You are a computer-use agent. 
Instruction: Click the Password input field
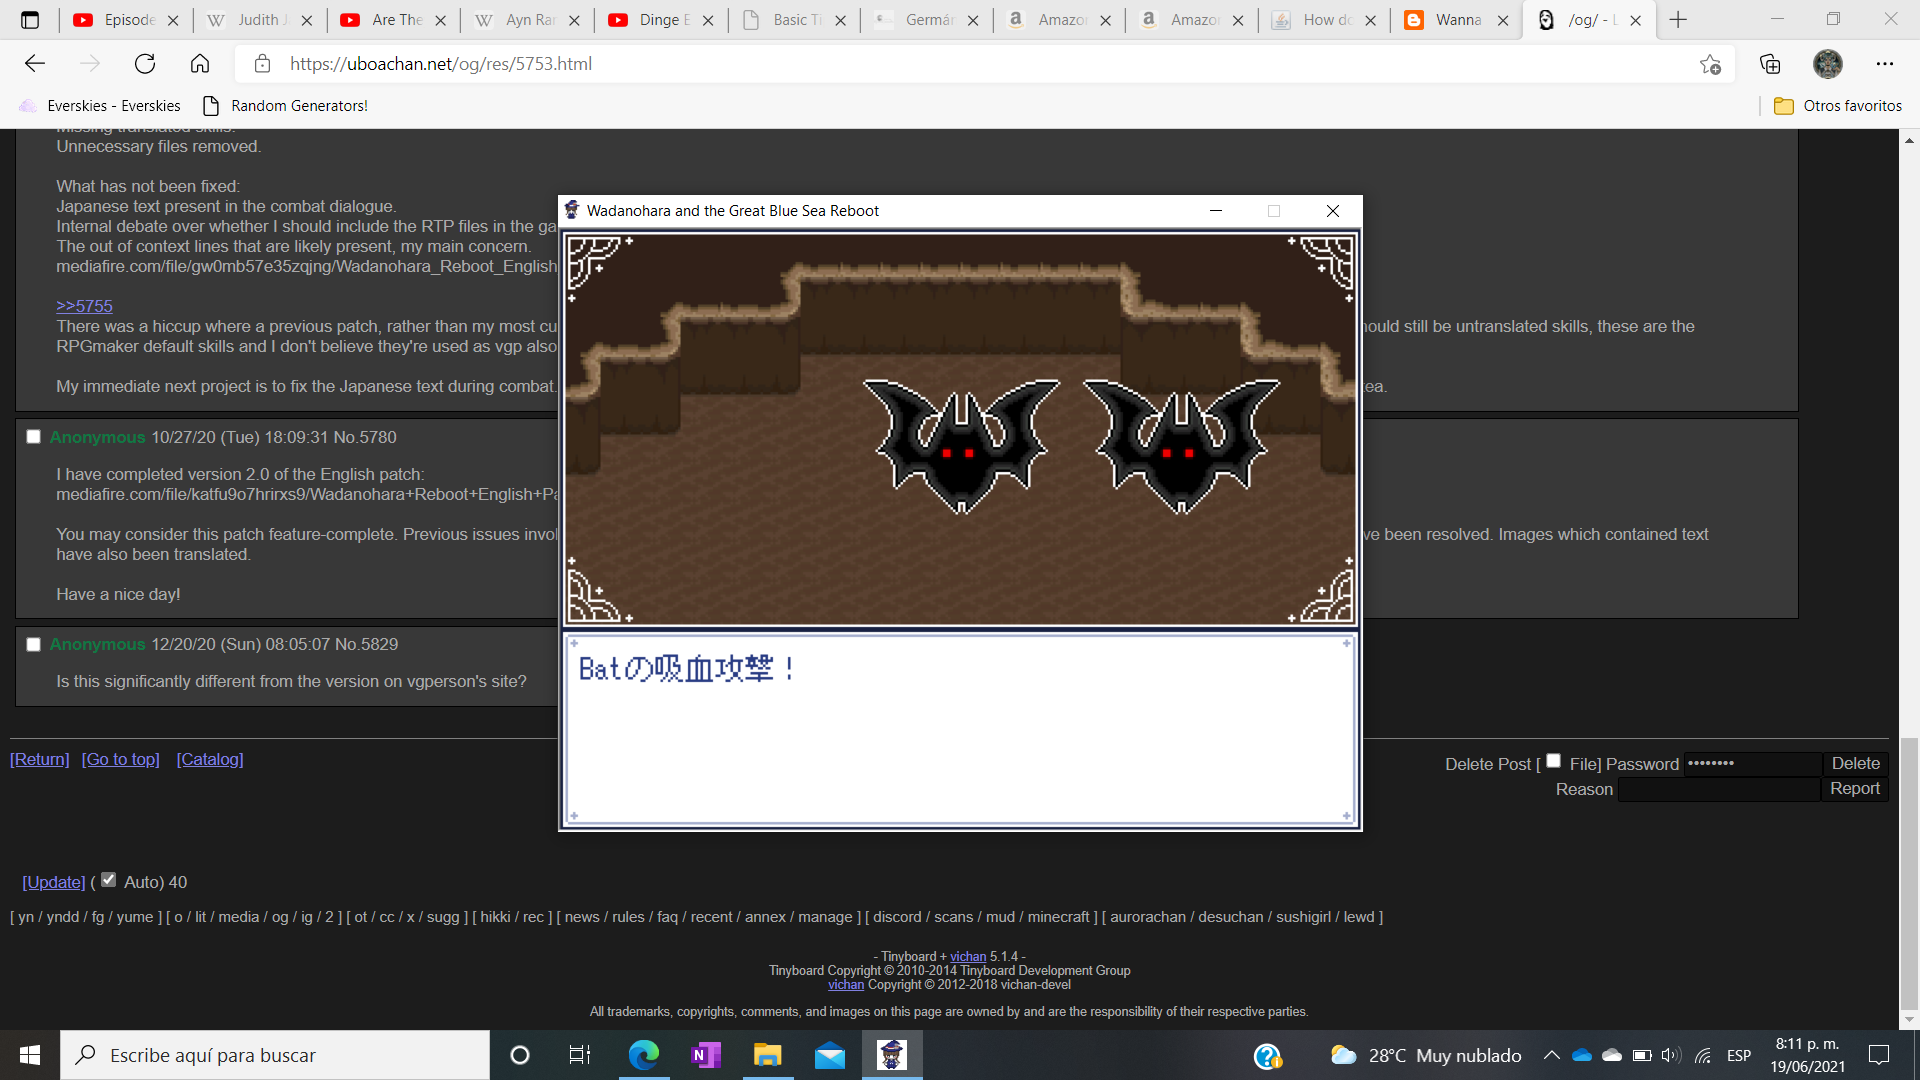[1752, 763]
